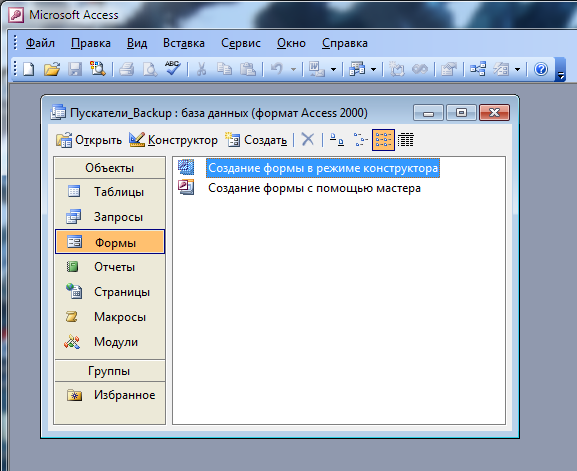The width and height of the screenshot is (577, 471).
Task: Switch to Details view
Action: pyautogui.click(x=406, y=140)
